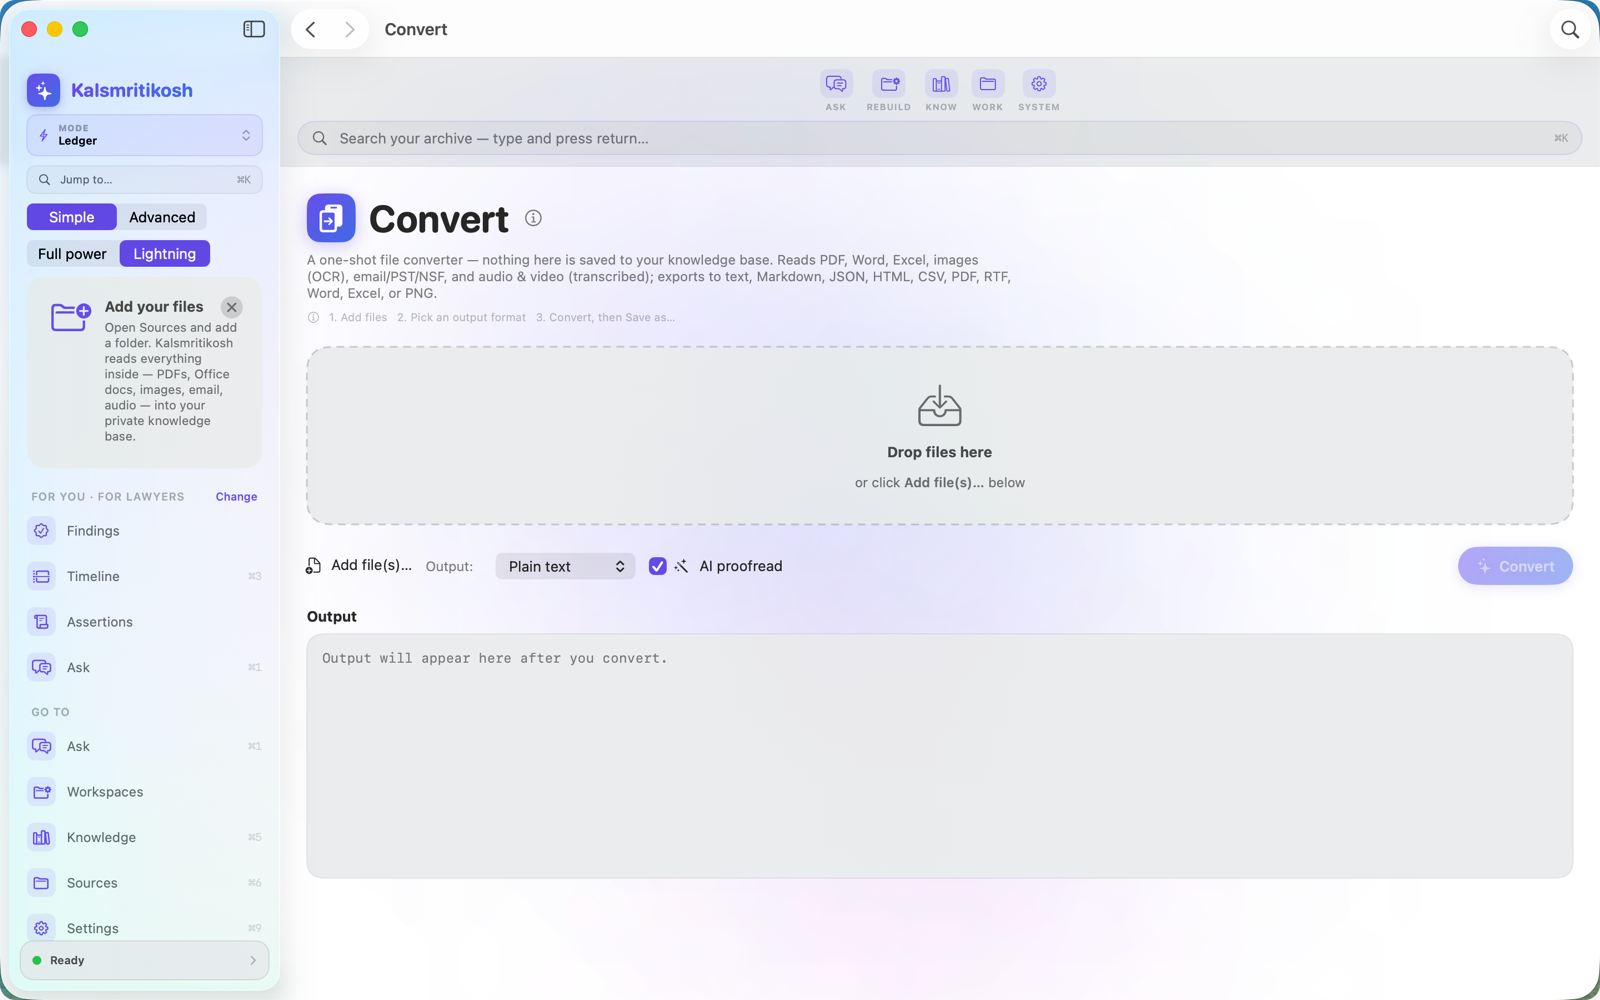
Task: Click the Change link for For Lawyers
Action: click(x=236, y=497)
